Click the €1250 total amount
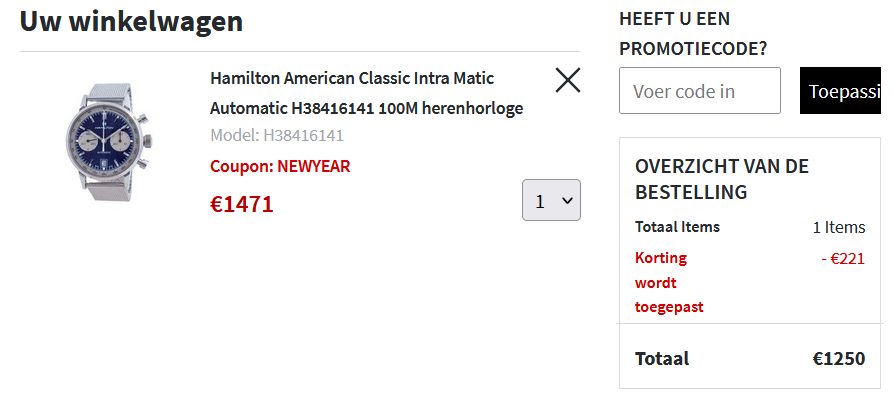The width and height of the screenshot is (894, 404). 839,358
